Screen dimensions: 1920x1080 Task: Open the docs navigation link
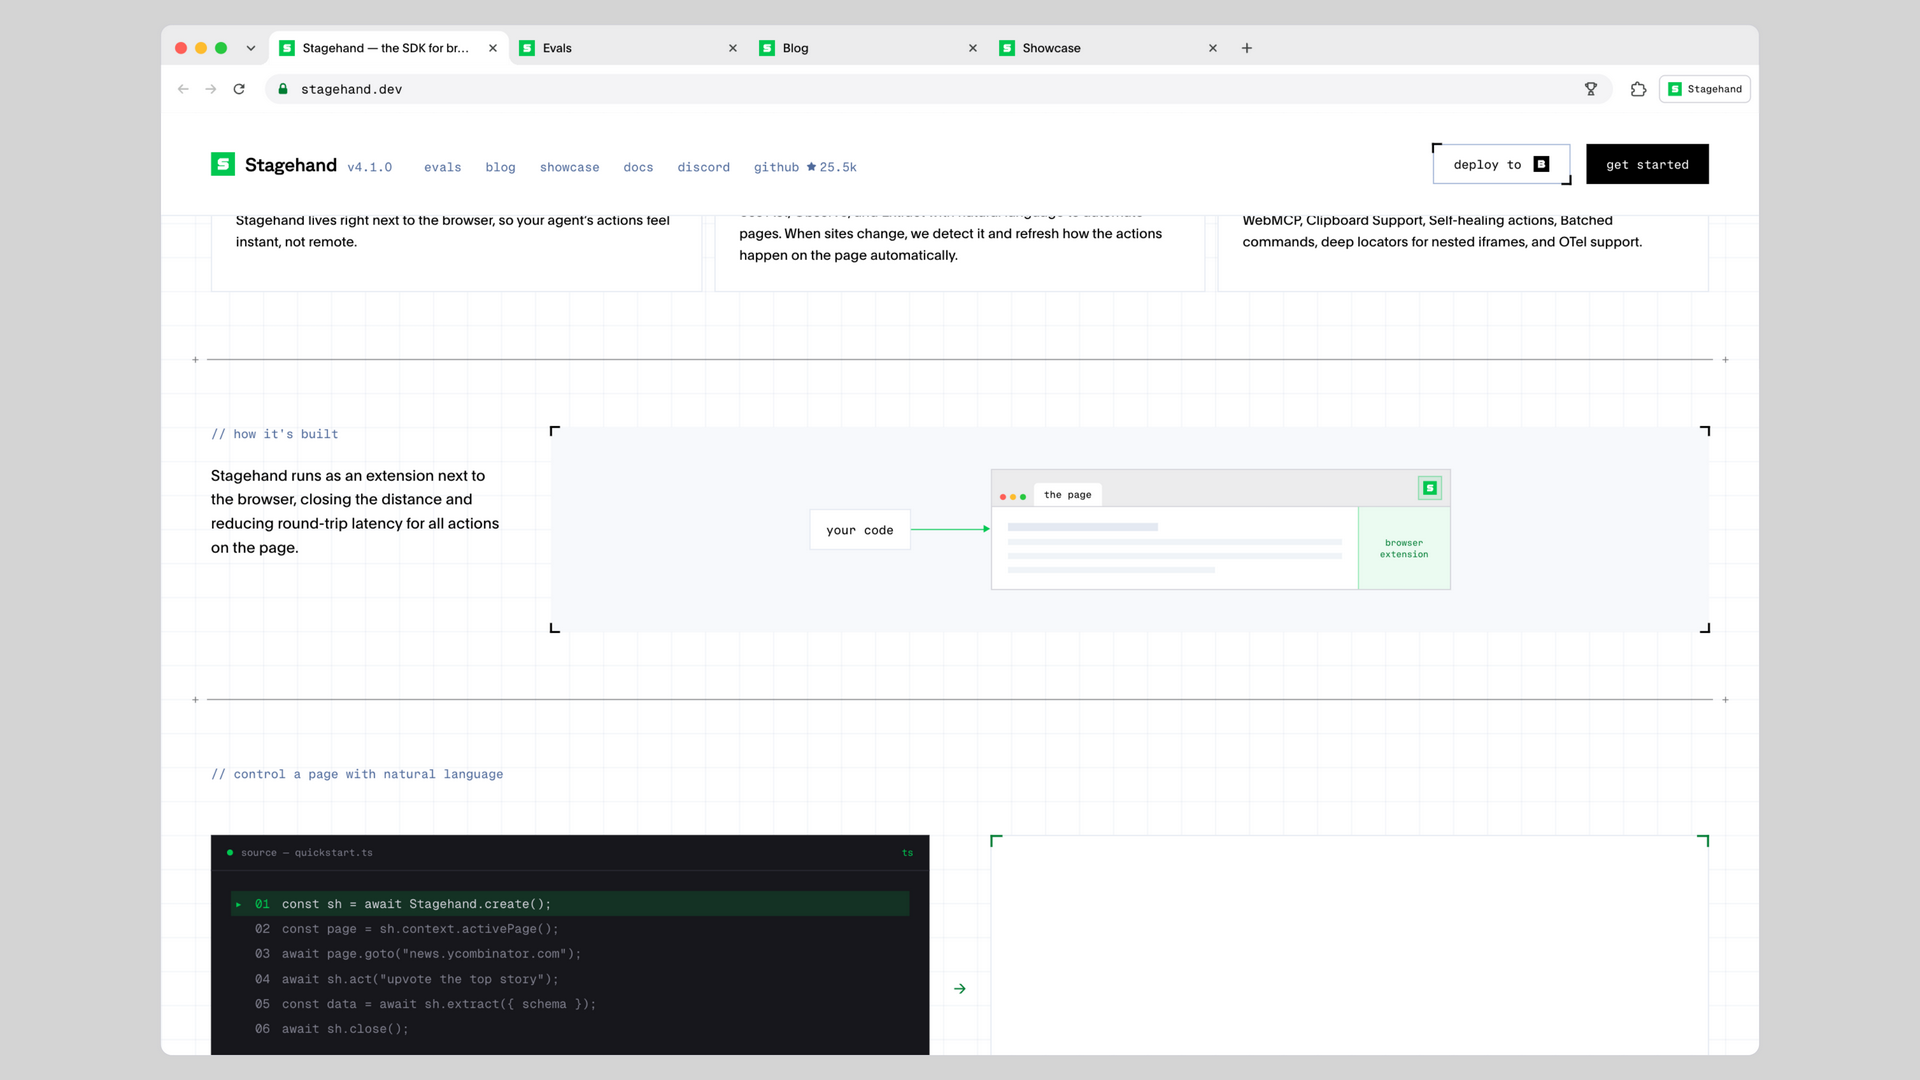pyautogui.click(x=638, y=167)
